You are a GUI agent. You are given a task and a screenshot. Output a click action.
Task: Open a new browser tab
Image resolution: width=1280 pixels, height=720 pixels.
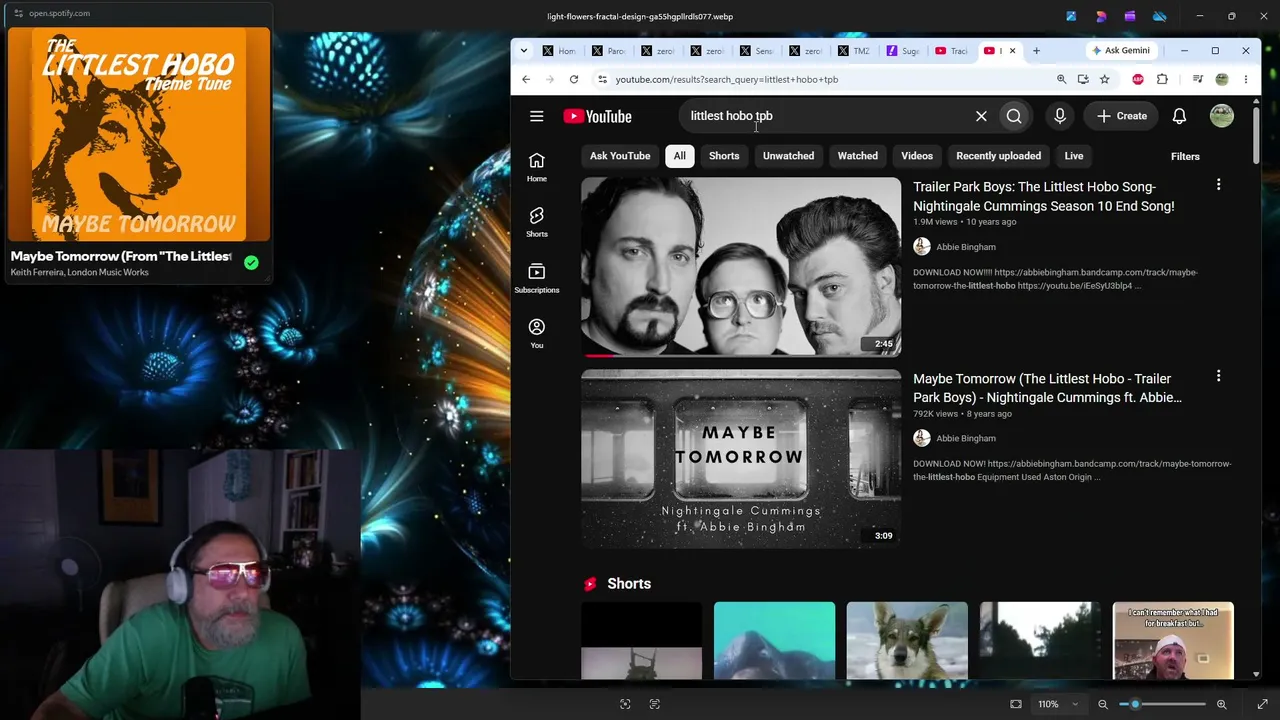coord(1036,51)
